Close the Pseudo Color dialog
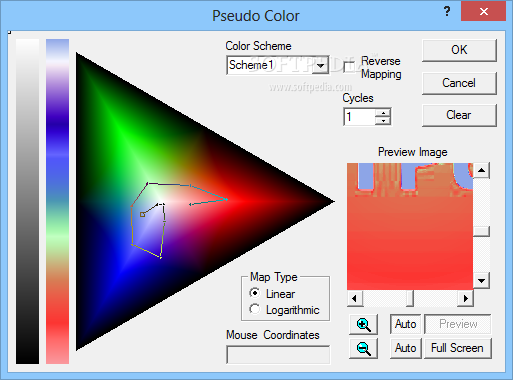The height and width of the screenshot is (380, 513). [483, 12]
